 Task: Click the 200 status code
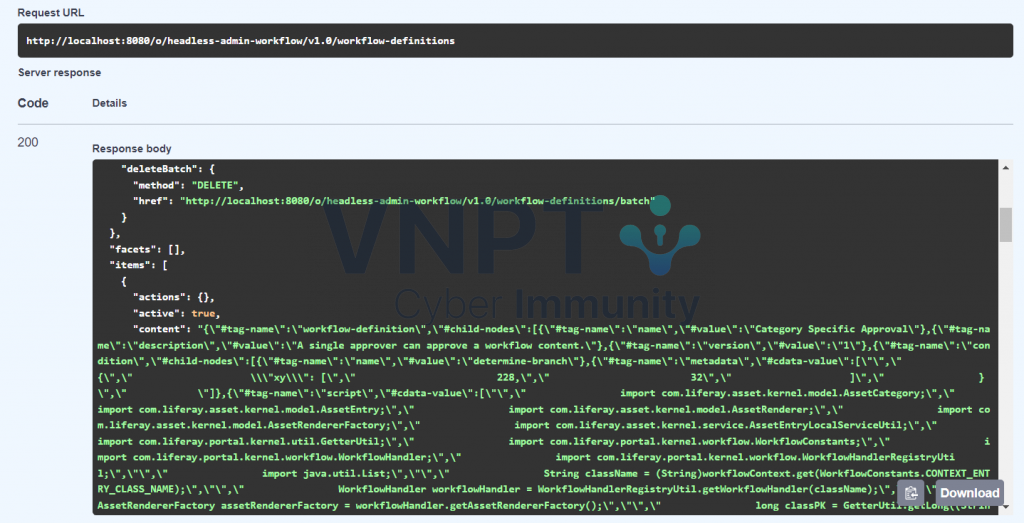point(28,143)
